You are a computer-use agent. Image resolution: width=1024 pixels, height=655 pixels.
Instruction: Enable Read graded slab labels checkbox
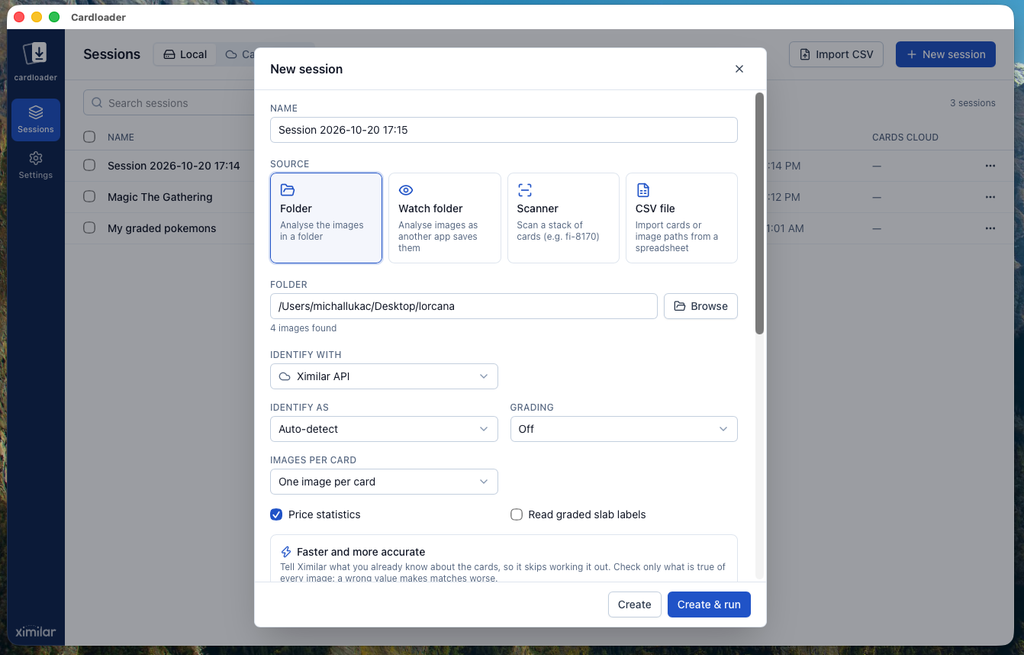pyautogui.click(x=516, y=515)
